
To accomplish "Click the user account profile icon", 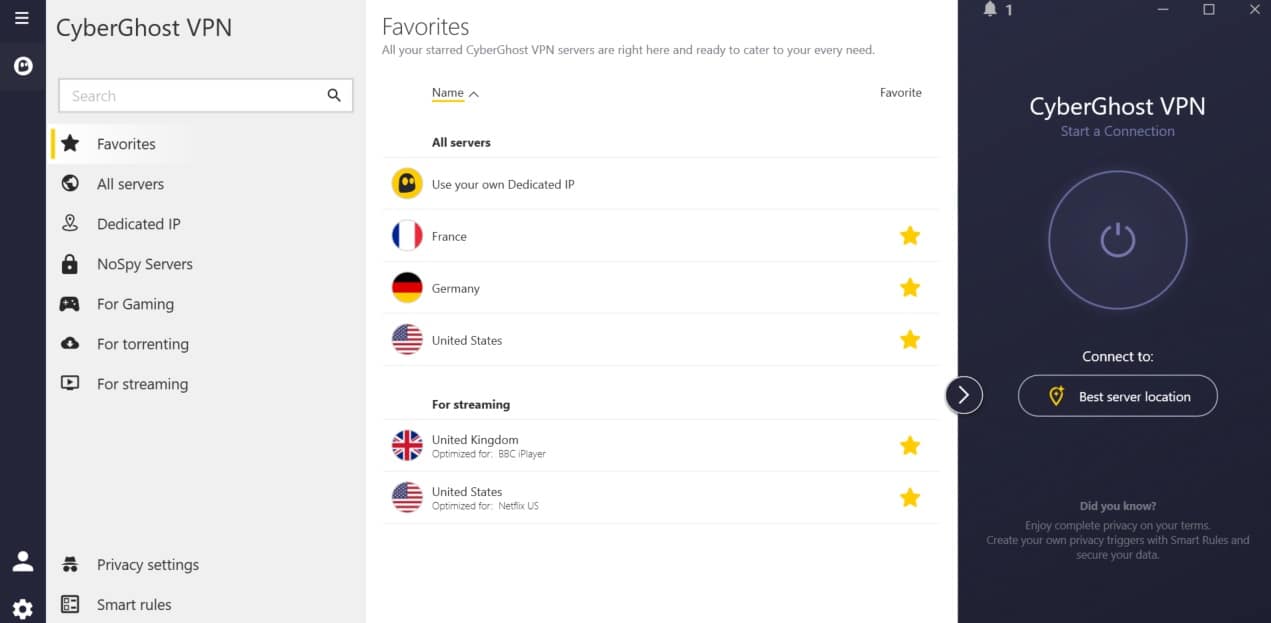I will (22, 561).
